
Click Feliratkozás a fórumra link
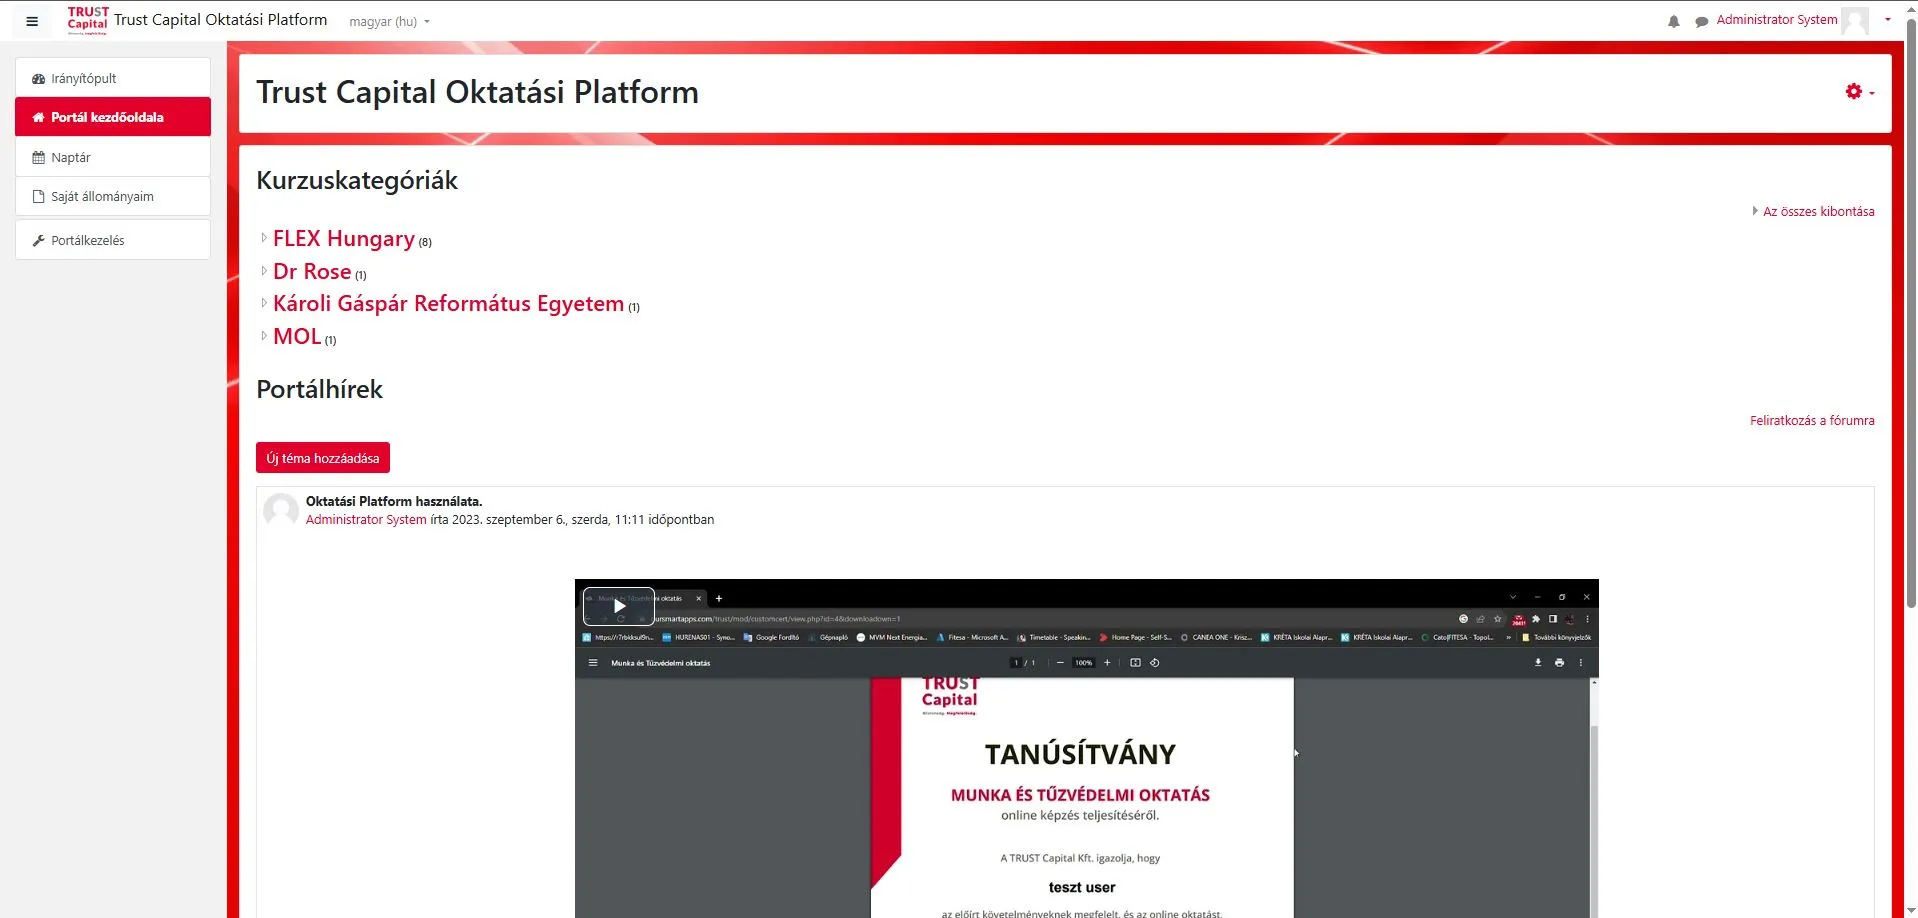pyautogui.click(x=1811, y=421)
